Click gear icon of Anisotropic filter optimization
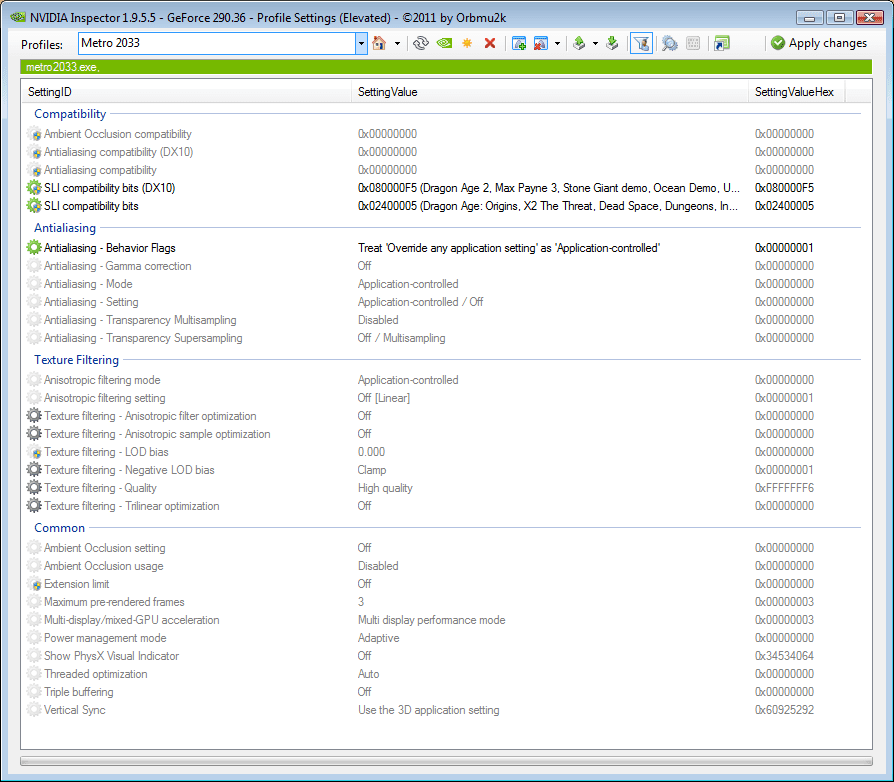 click(x=34, y=416)
